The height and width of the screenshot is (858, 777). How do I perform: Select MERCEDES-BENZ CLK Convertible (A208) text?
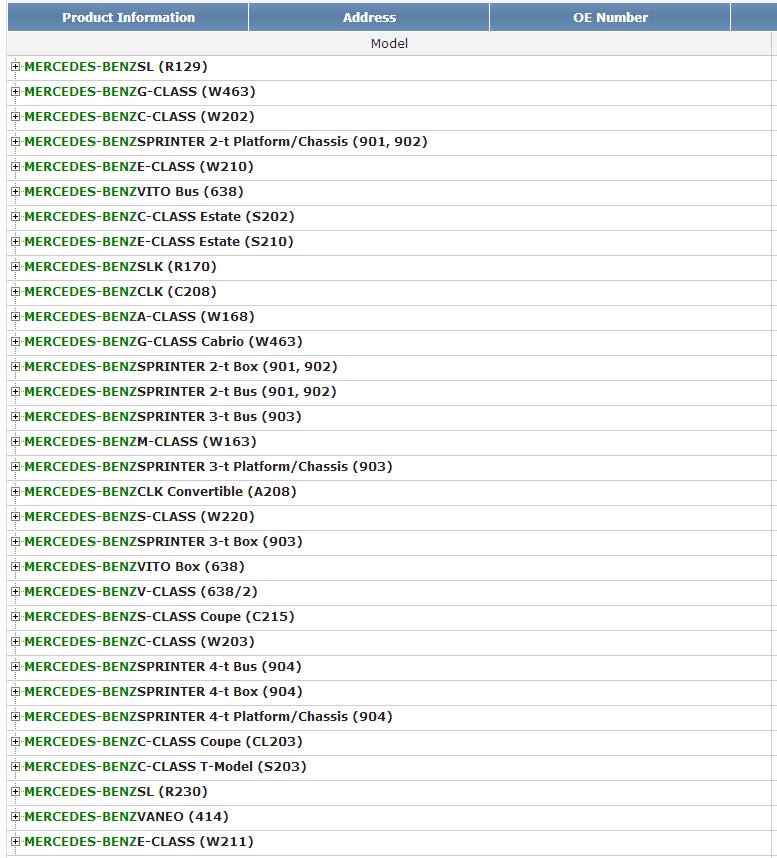(x=160, y=491)
